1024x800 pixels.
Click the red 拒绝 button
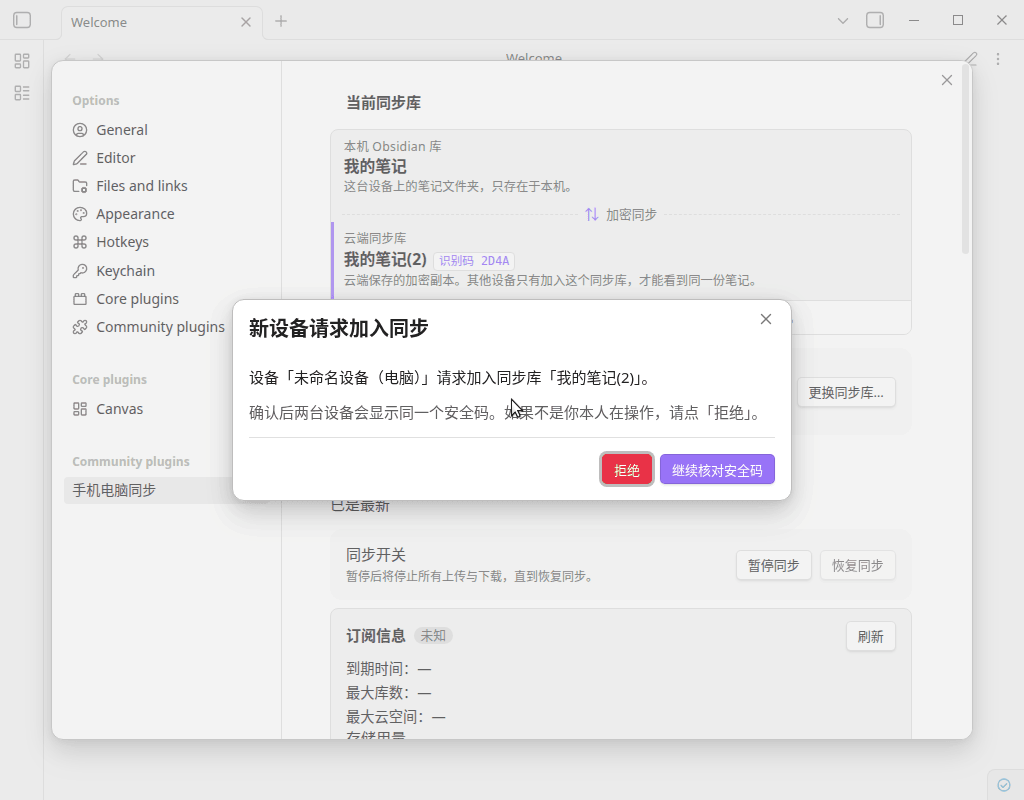pyautogui.click(x=626, y=470)
